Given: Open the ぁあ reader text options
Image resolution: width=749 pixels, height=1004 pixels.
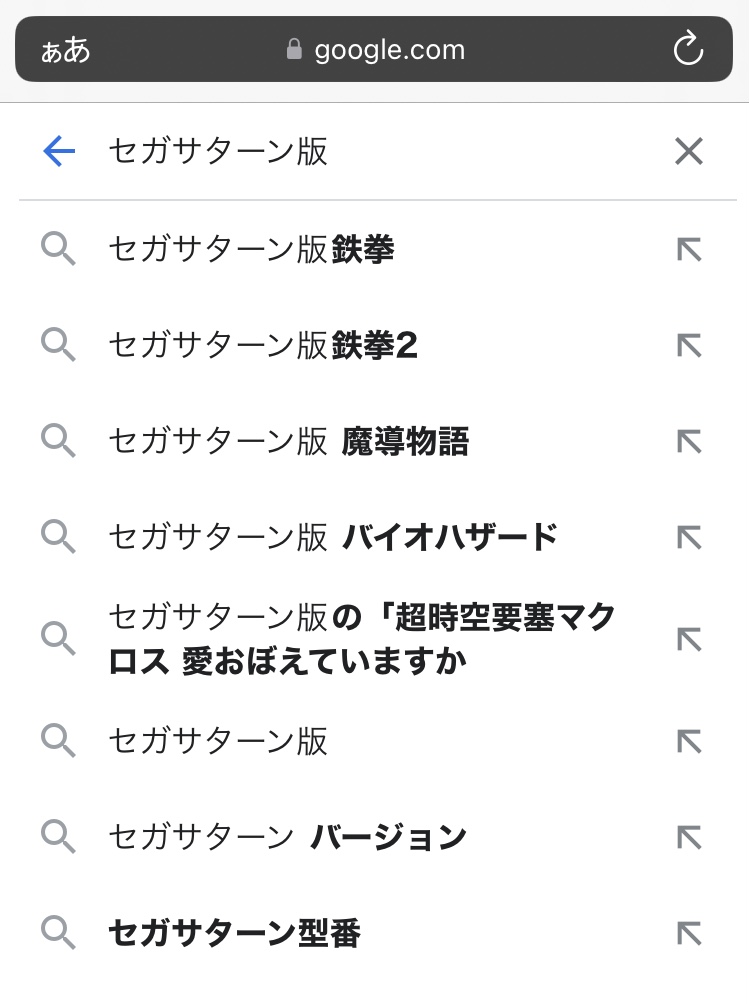Looking at the screenshot, I should point(66,50).
